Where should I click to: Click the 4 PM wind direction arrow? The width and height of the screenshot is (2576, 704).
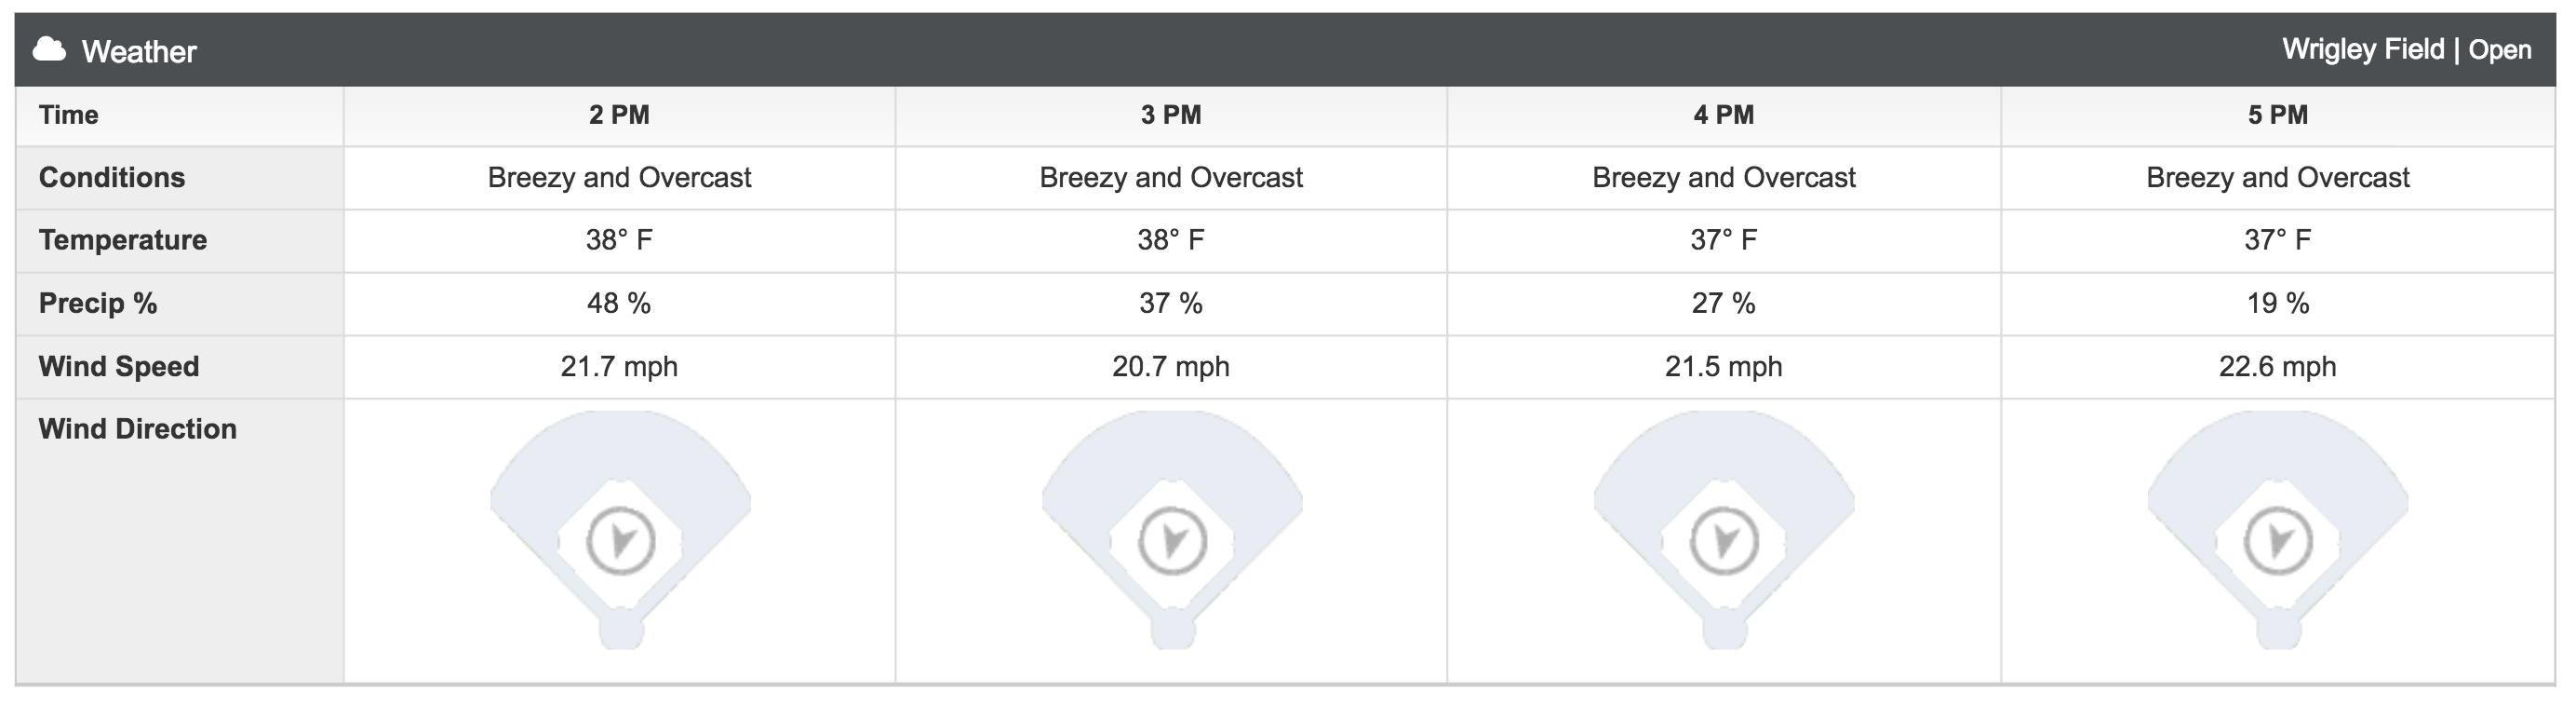point(1724,541)
